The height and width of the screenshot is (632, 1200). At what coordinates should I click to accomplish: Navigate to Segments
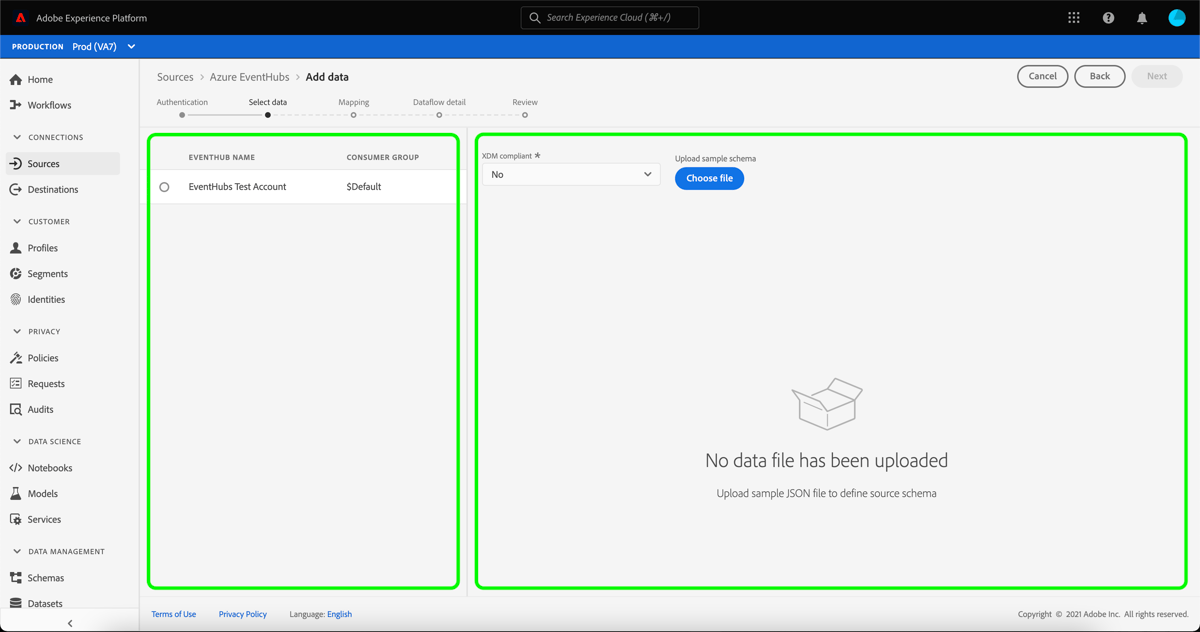click(48, 273)
